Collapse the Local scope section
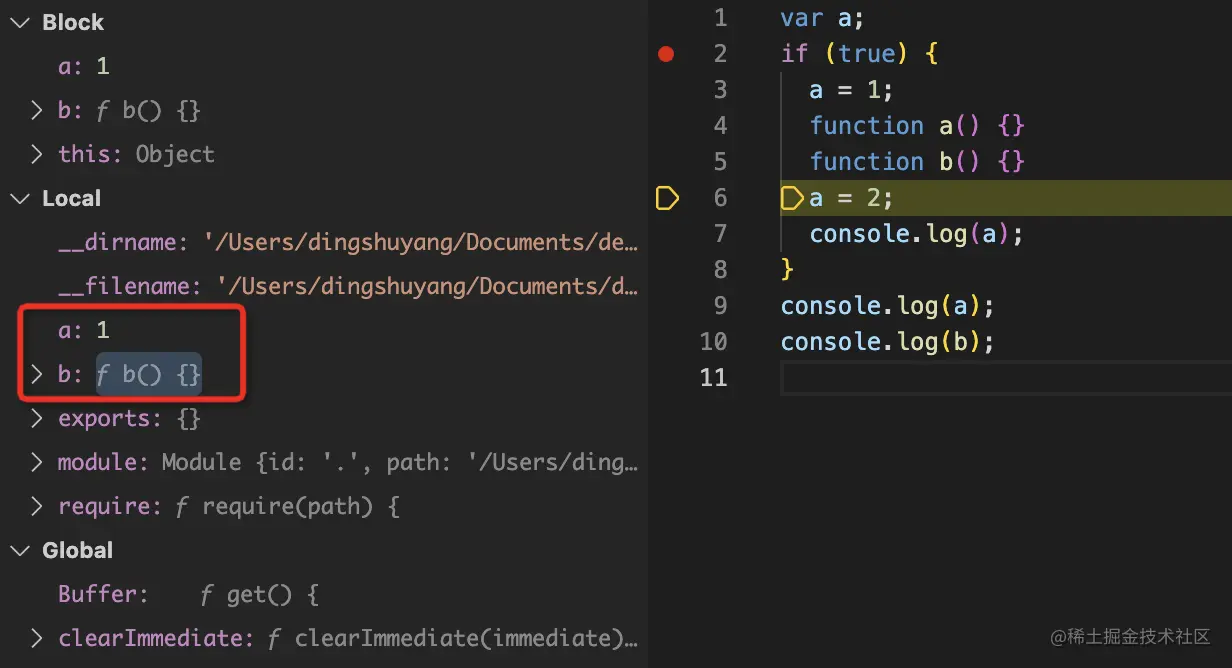This screenshot has width=1232, height=668. coord(20,198)
